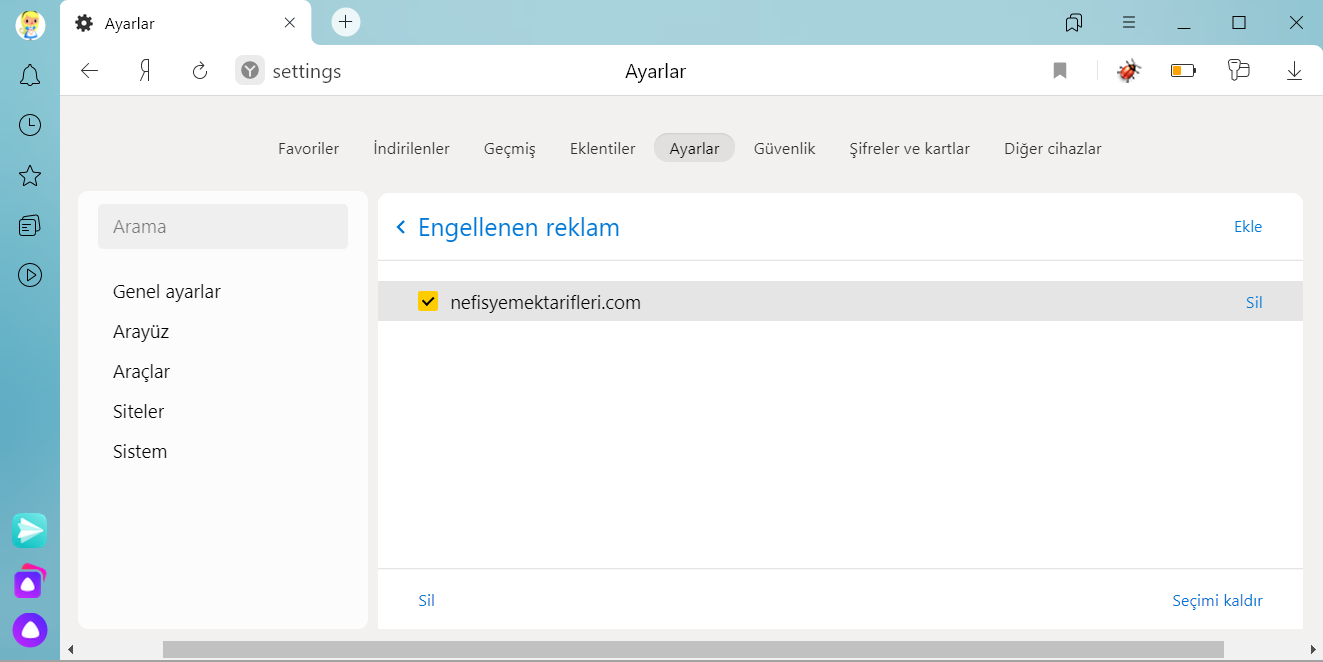Click the address bar showing settings
Viewport: 1323px width, 662px height.
coord(307,72)
